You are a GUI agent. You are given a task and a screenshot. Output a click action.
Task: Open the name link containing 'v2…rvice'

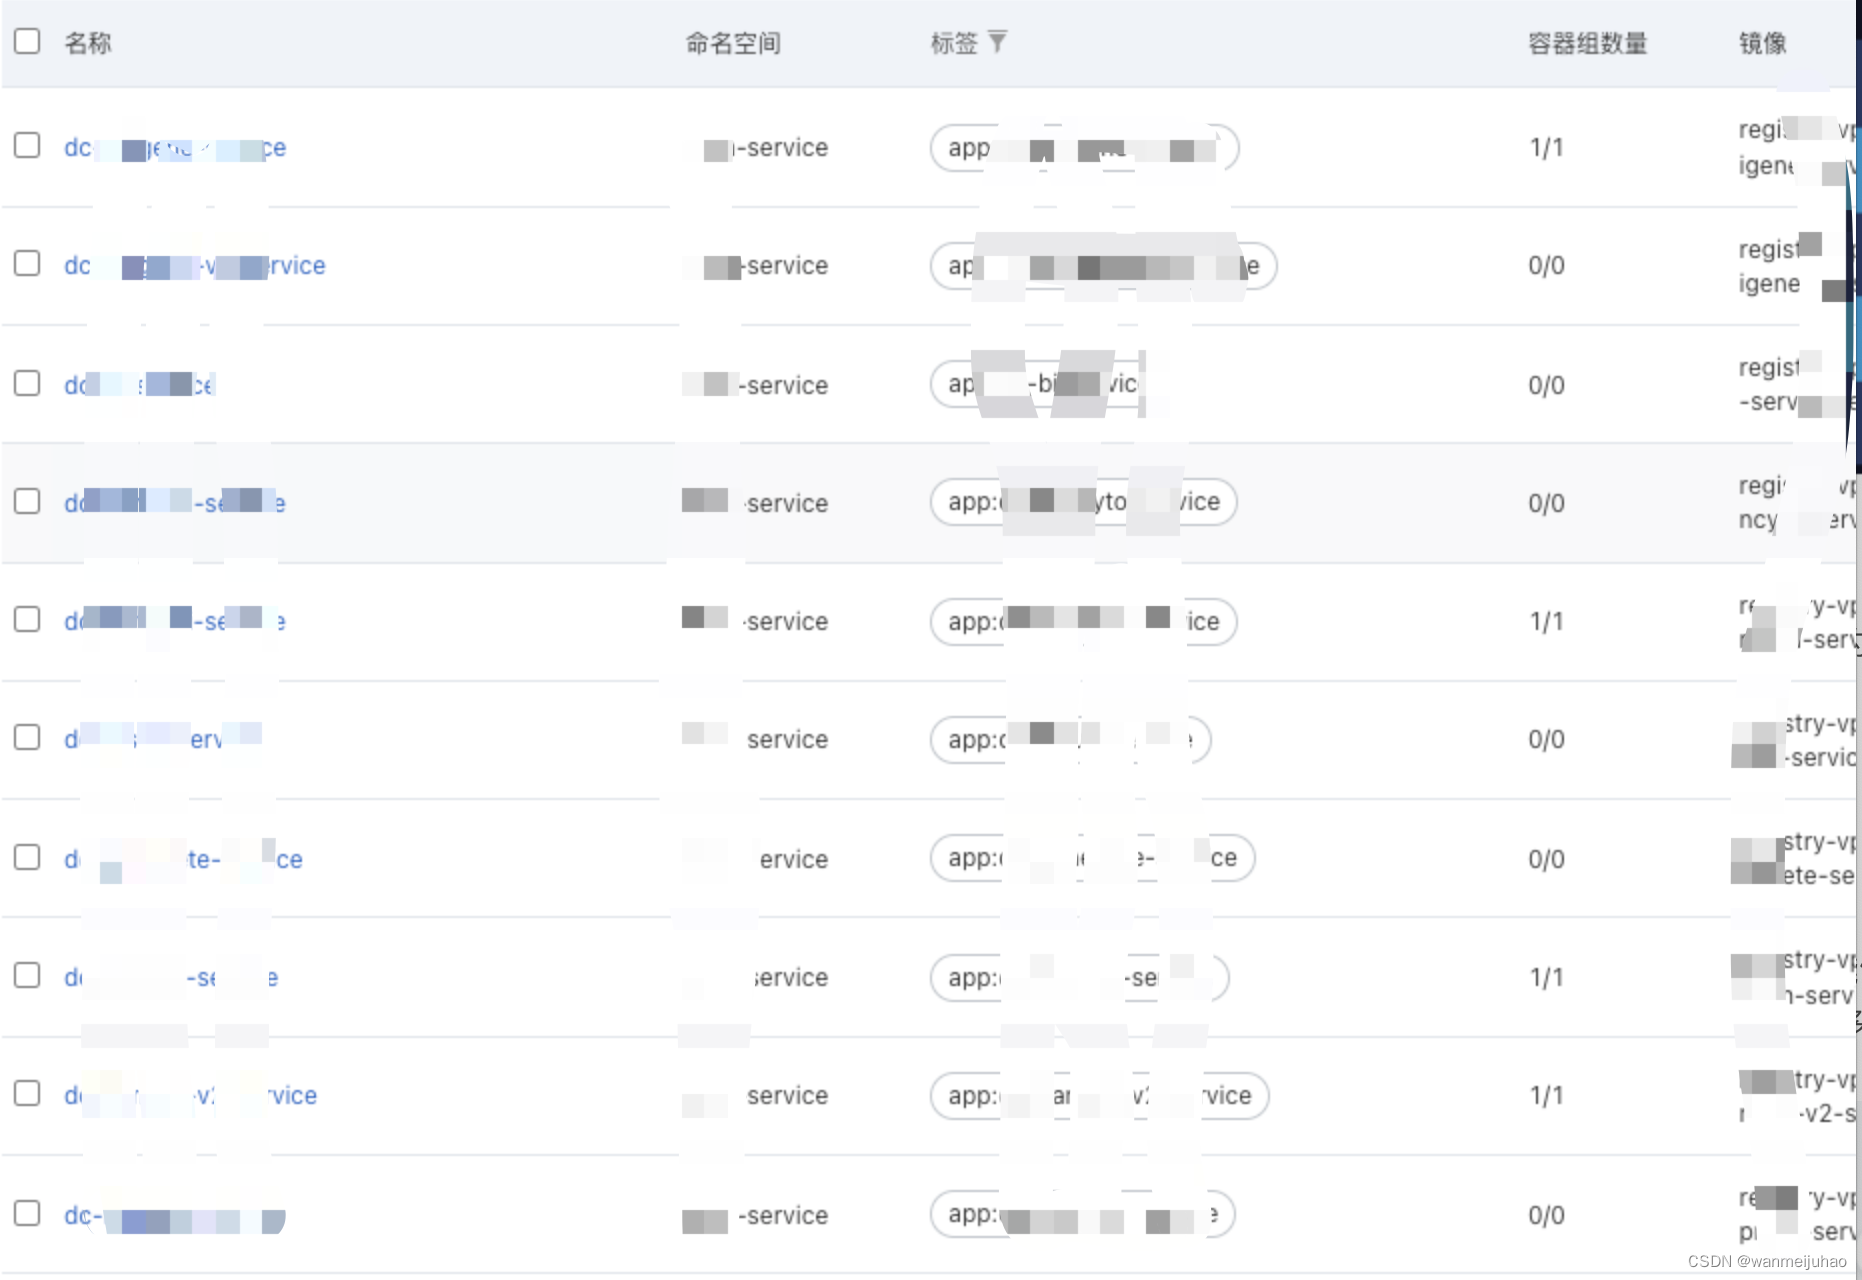pyautogui.click(x=191, y=1095)
